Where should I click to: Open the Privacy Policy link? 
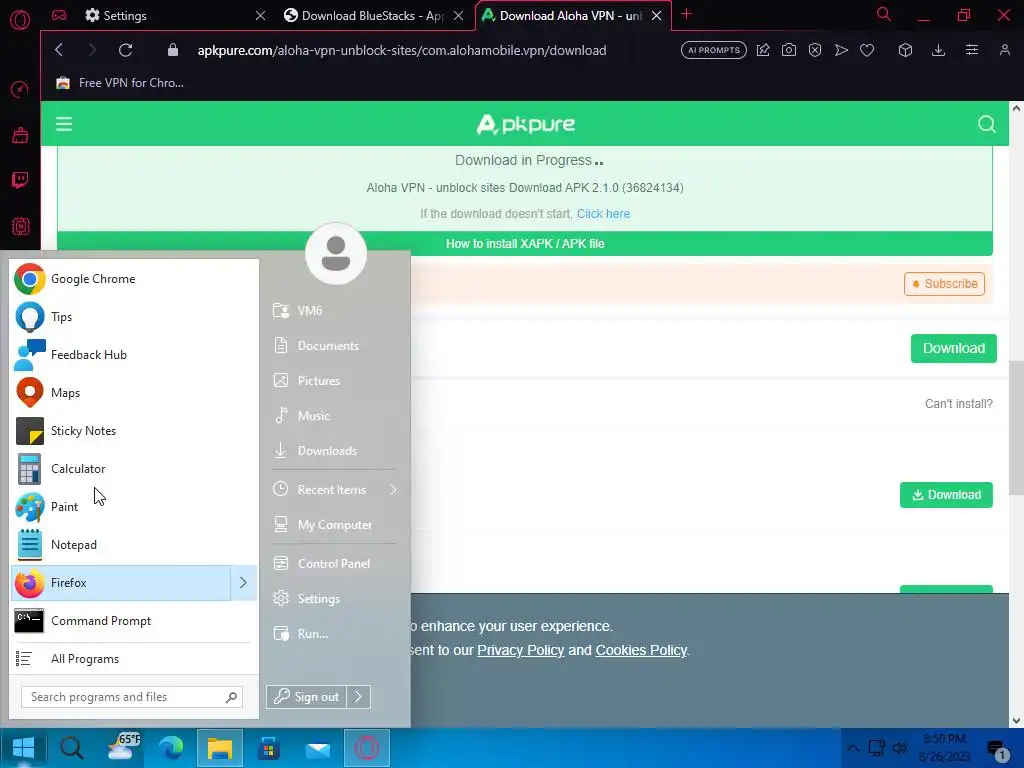pyautogui.click(x=520, y=650)
